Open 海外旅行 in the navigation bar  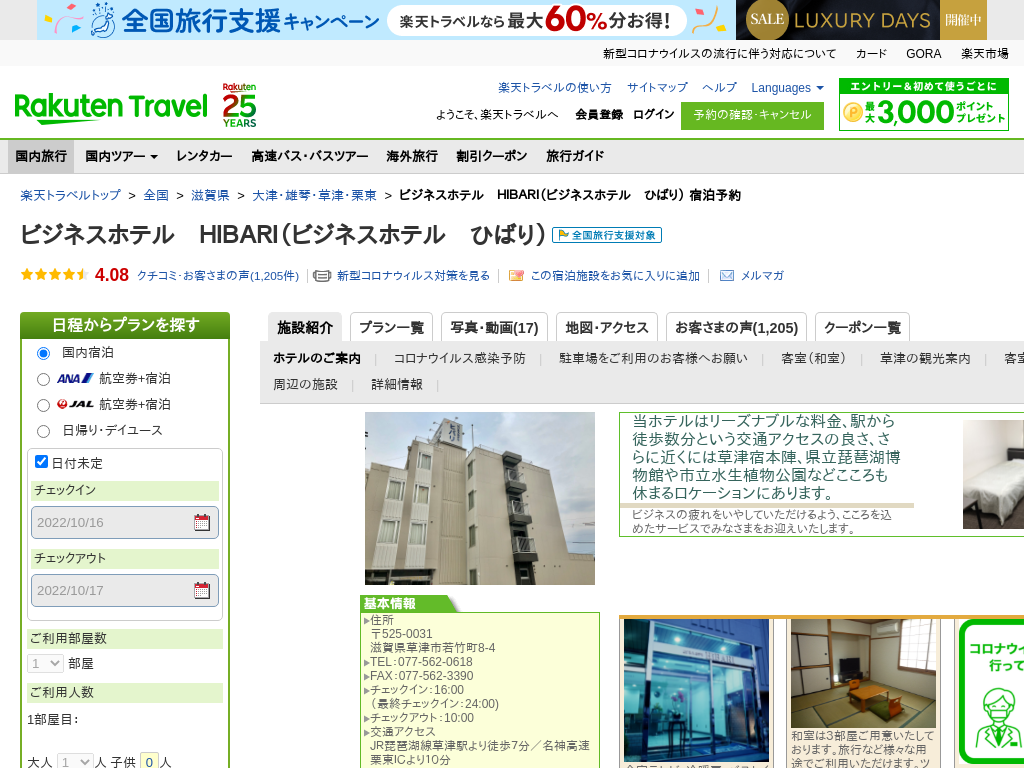click(412, 156)
